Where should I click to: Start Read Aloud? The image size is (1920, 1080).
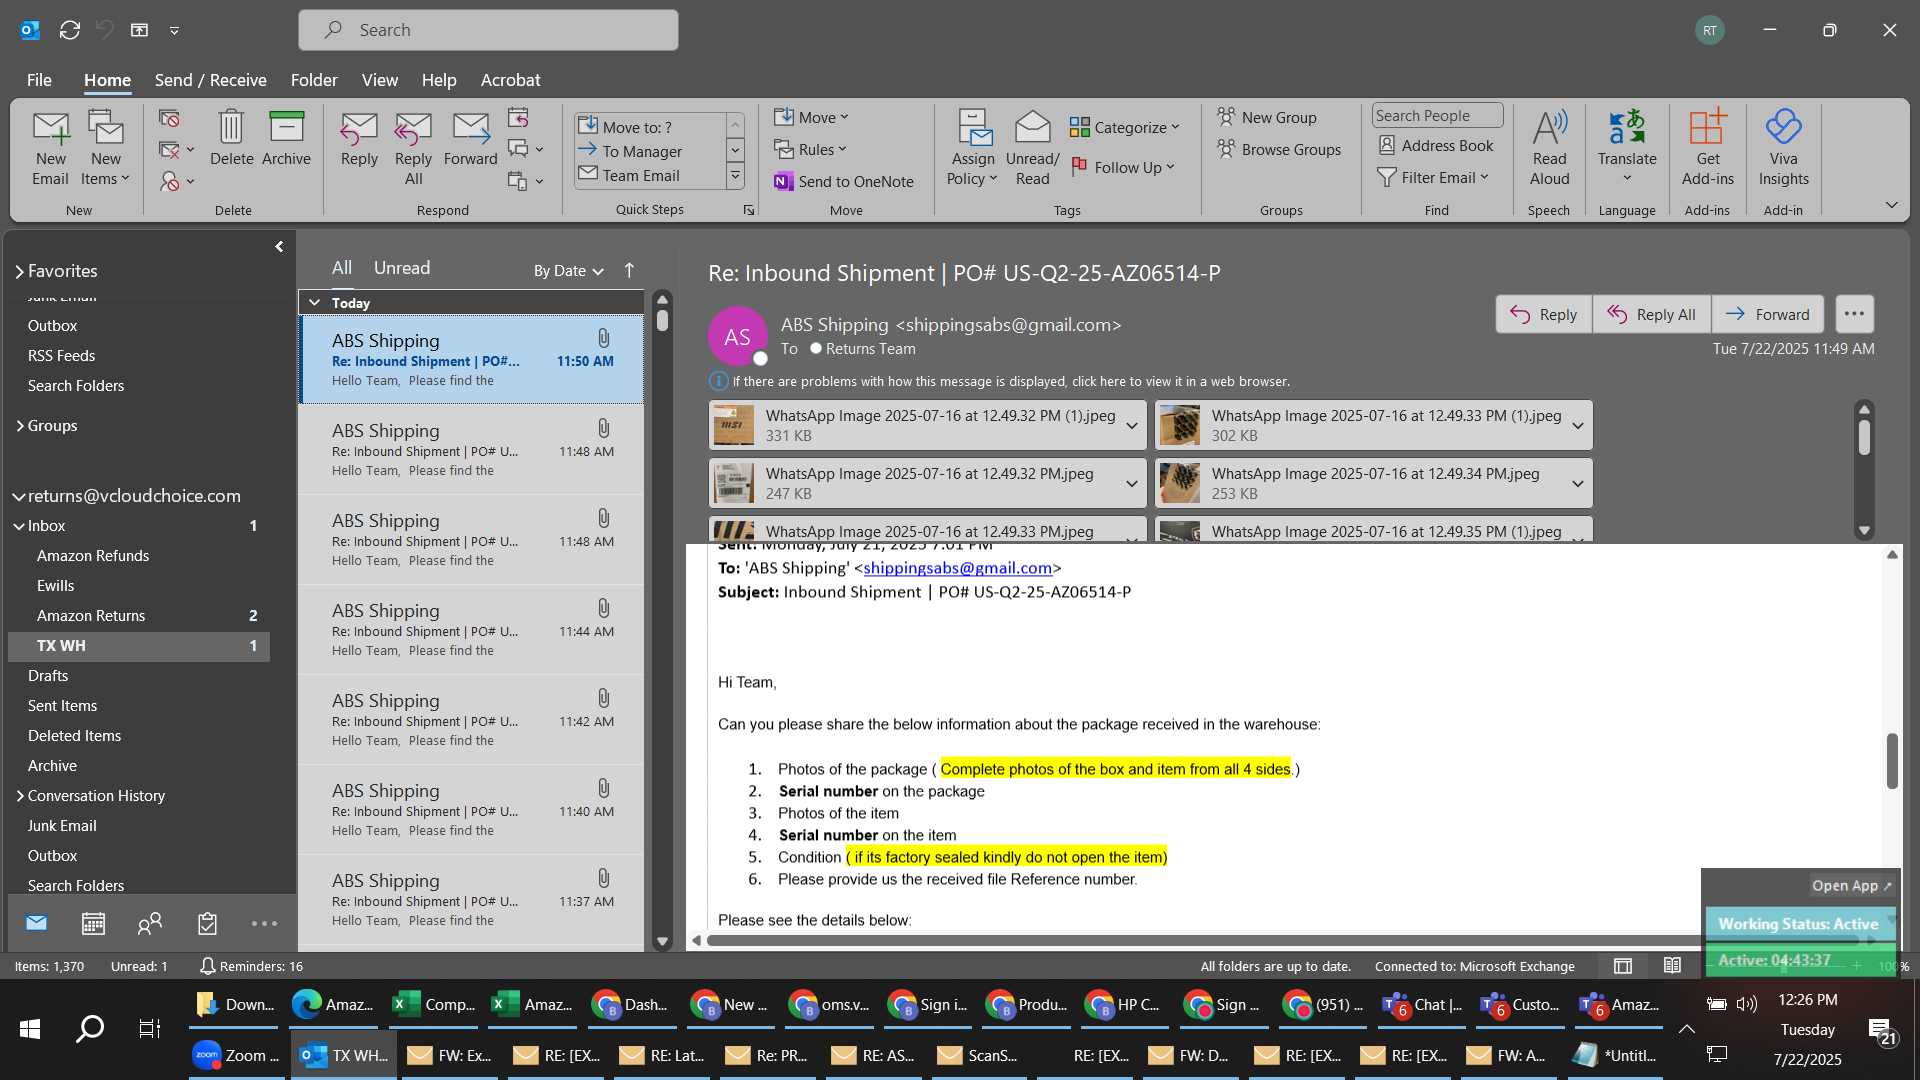tap(1549, 148)
